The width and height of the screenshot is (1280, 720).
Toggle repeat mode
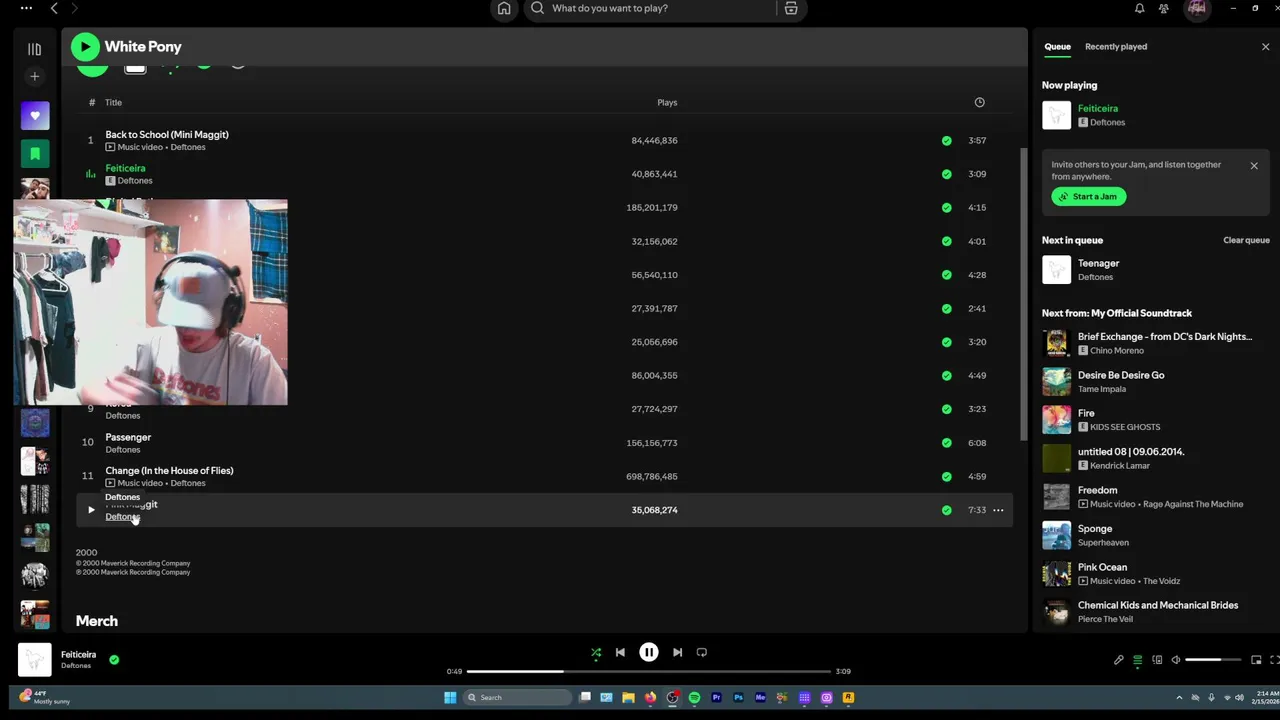(x=702, y=652)
